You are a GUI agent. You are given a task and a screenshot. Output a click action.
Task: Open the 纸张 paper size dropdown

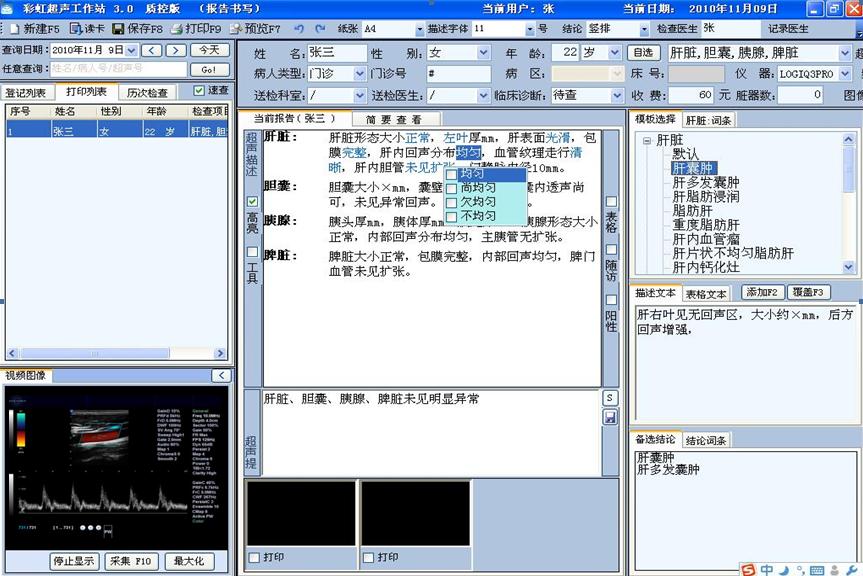[x=419, y=29]
